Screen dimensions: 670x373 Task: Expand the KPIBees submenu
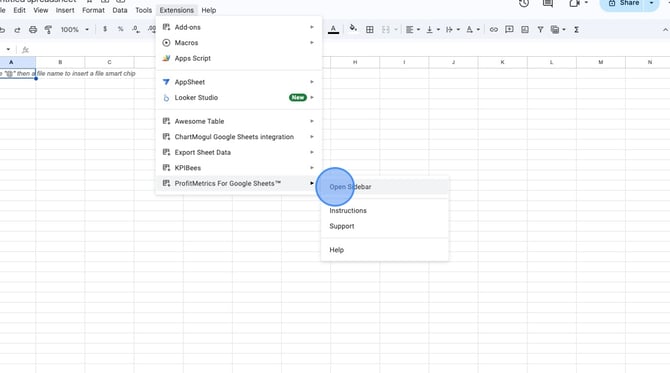(x=238, y=168)
